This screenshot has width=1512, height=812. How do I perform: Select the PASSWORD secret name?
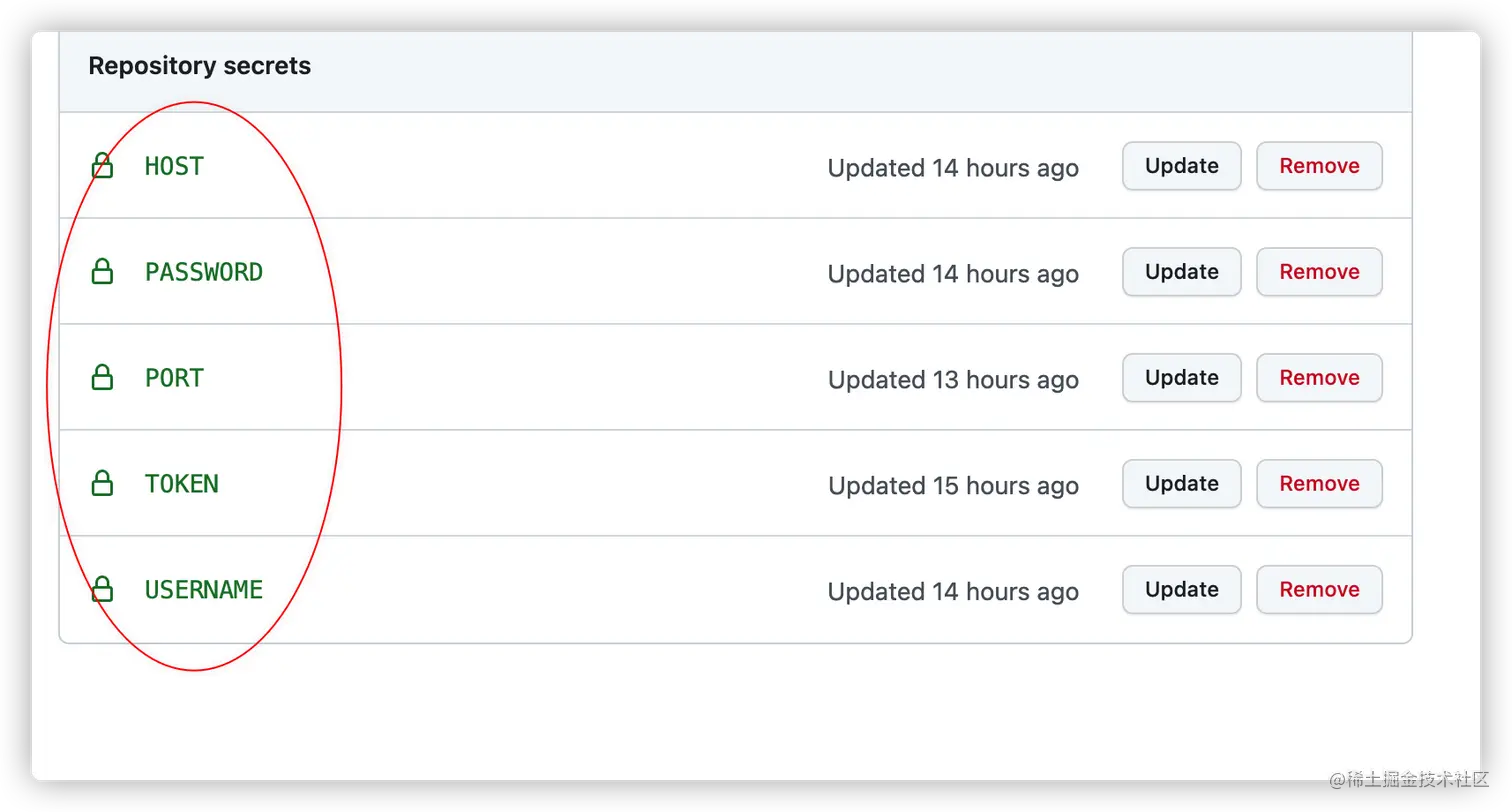coord(204,272)
